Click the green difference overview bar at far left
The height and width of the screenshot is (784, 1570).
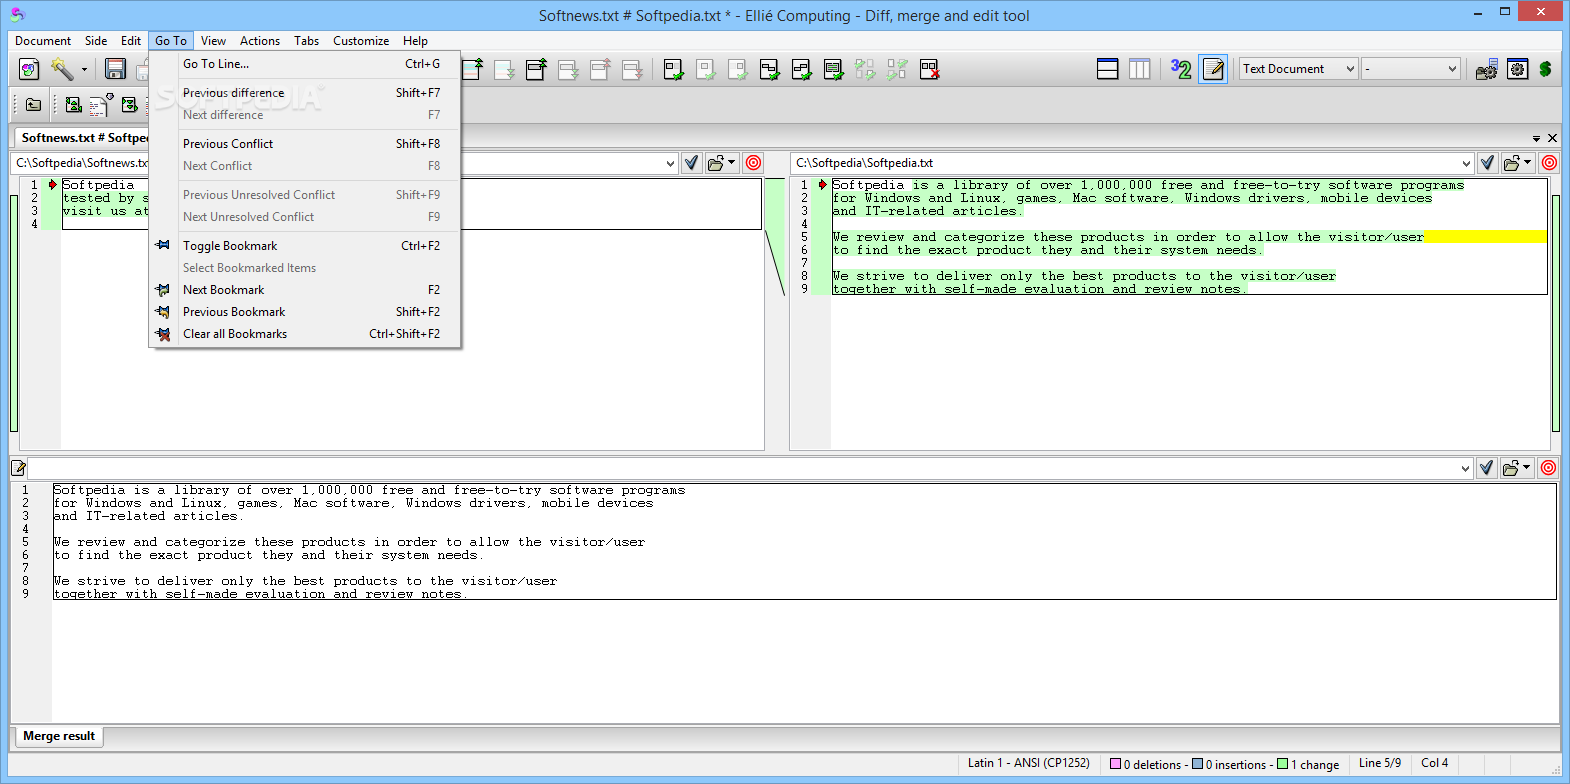click(x=14, y=313)
